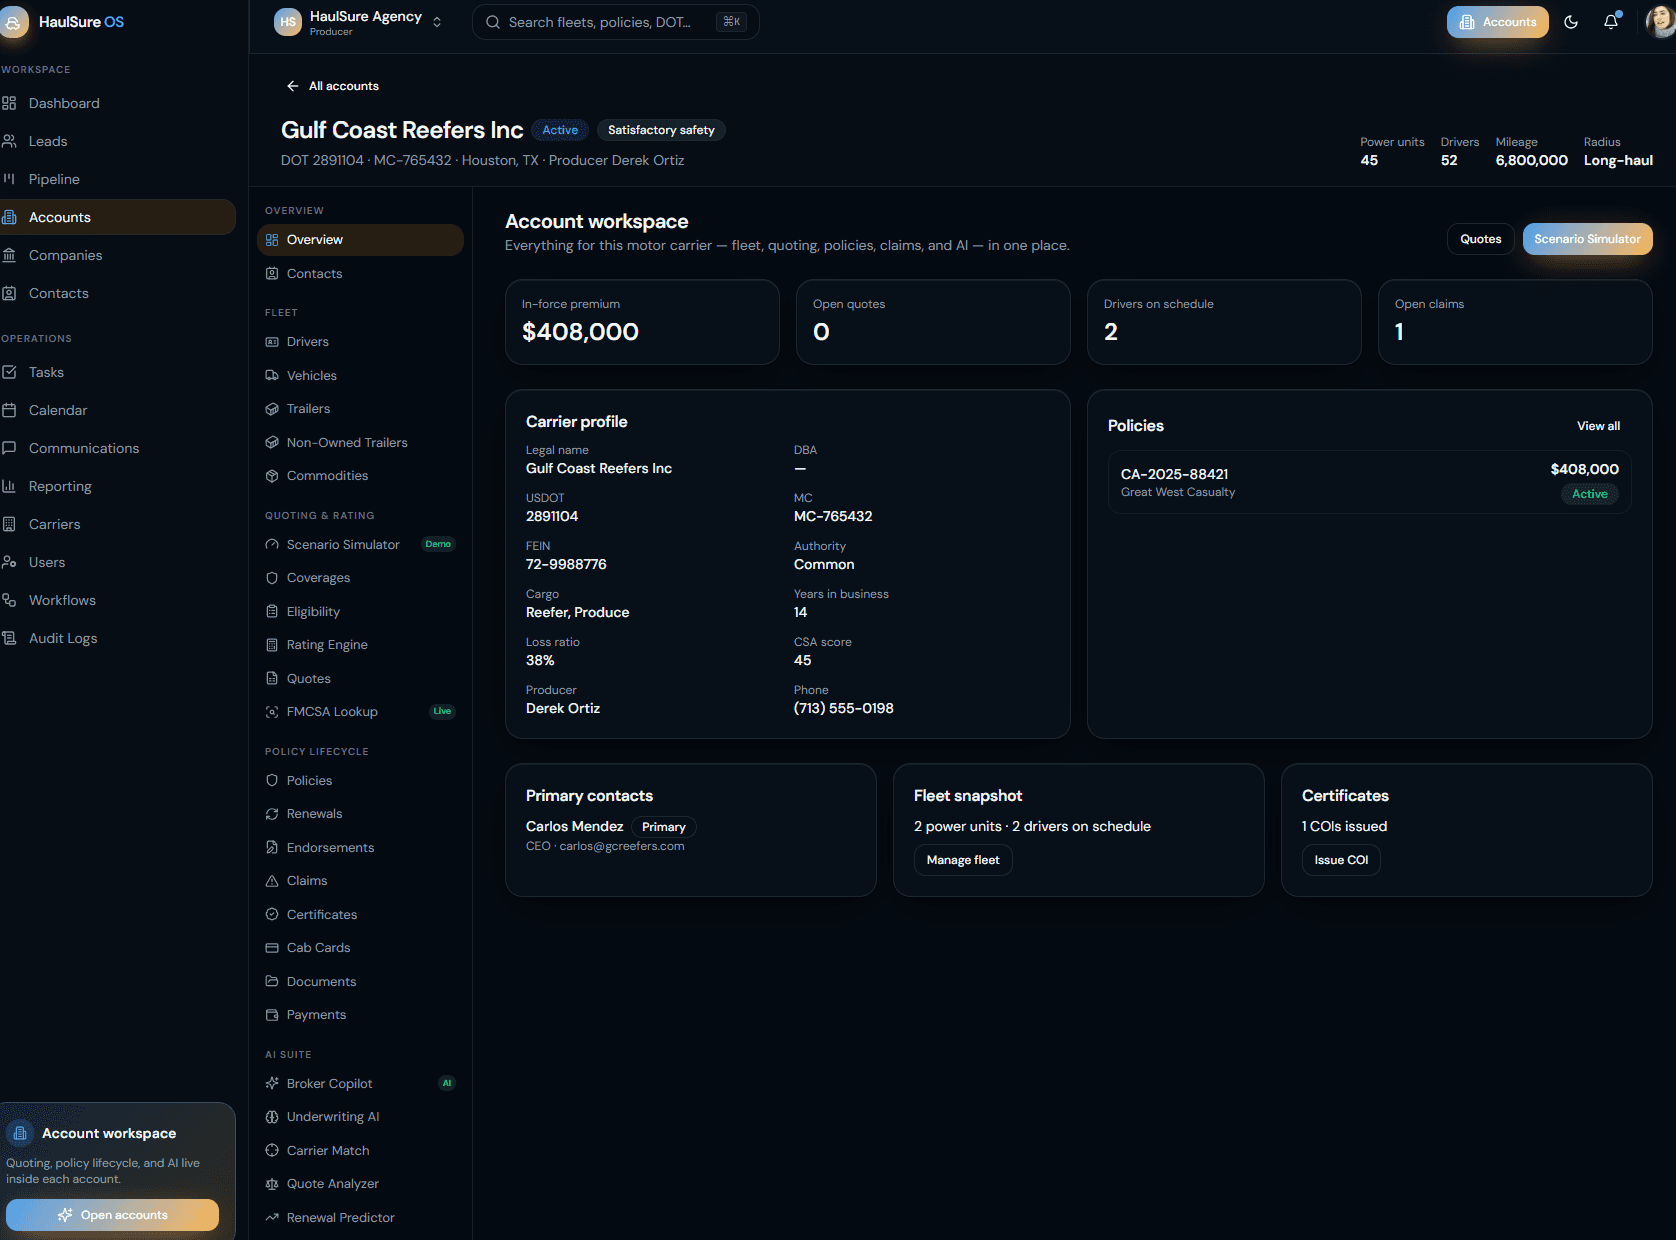The image size is (1676, 1240).
Task: Click Accounts button in top bar
Action: tap(1497, 22)
